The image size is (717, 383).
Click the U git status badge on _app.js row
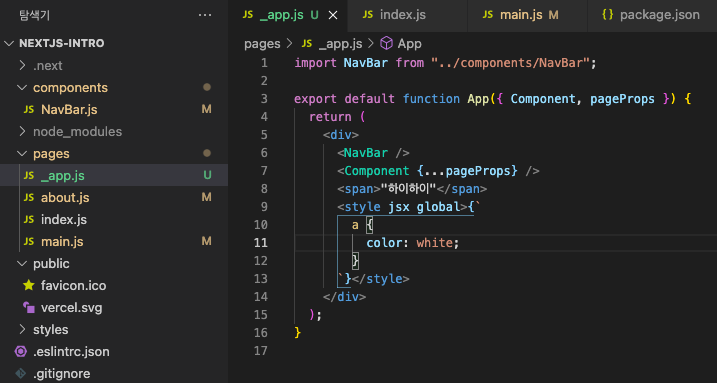coord(207,175)
